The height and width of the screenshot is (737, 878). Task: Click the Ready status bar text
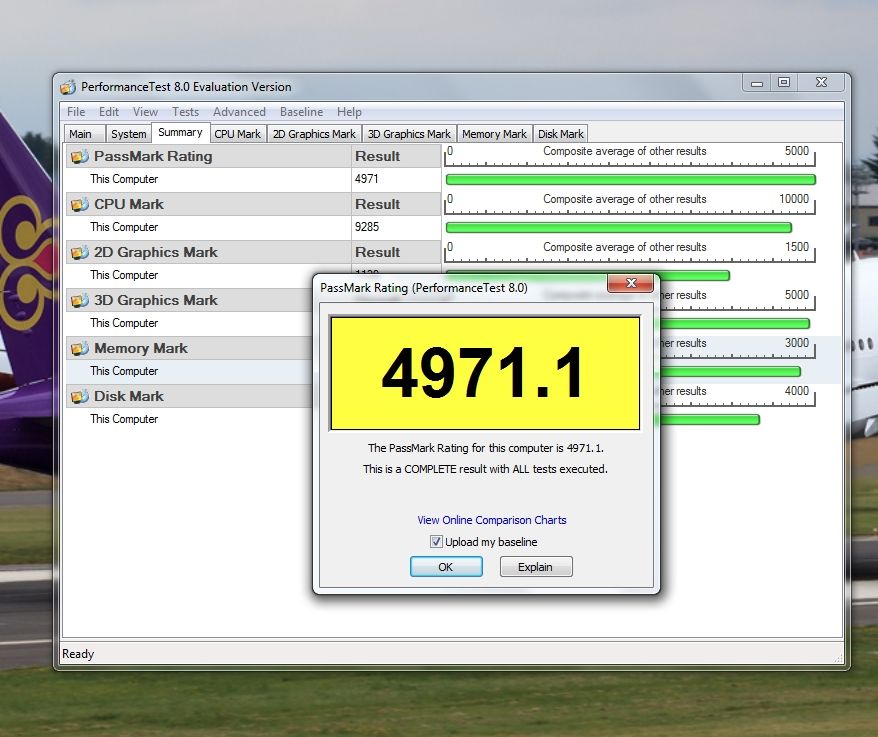78,654
